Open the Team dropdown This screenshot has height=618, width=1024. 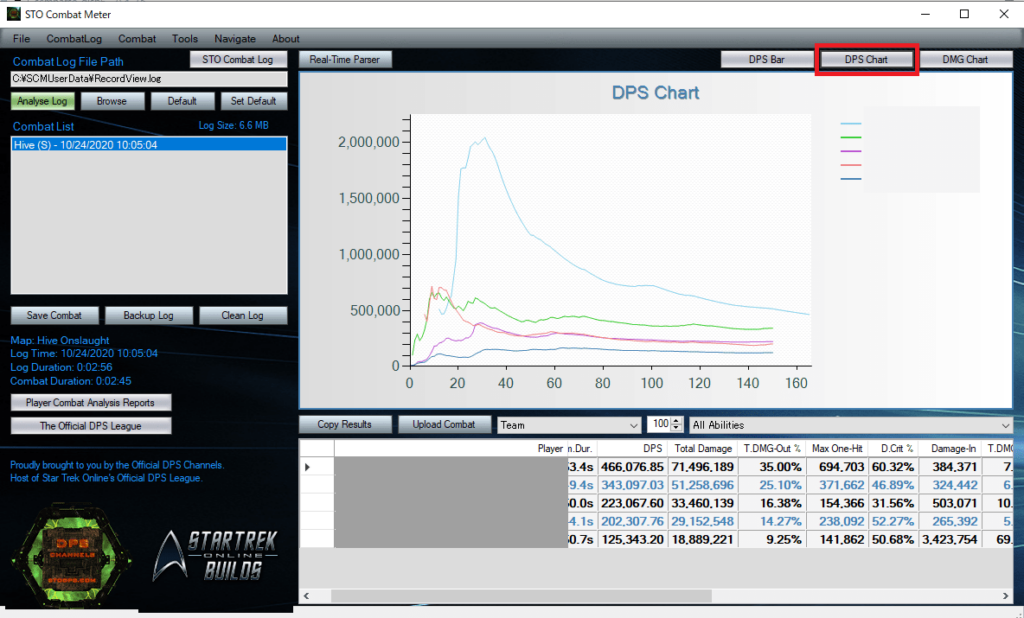(570, 425)
